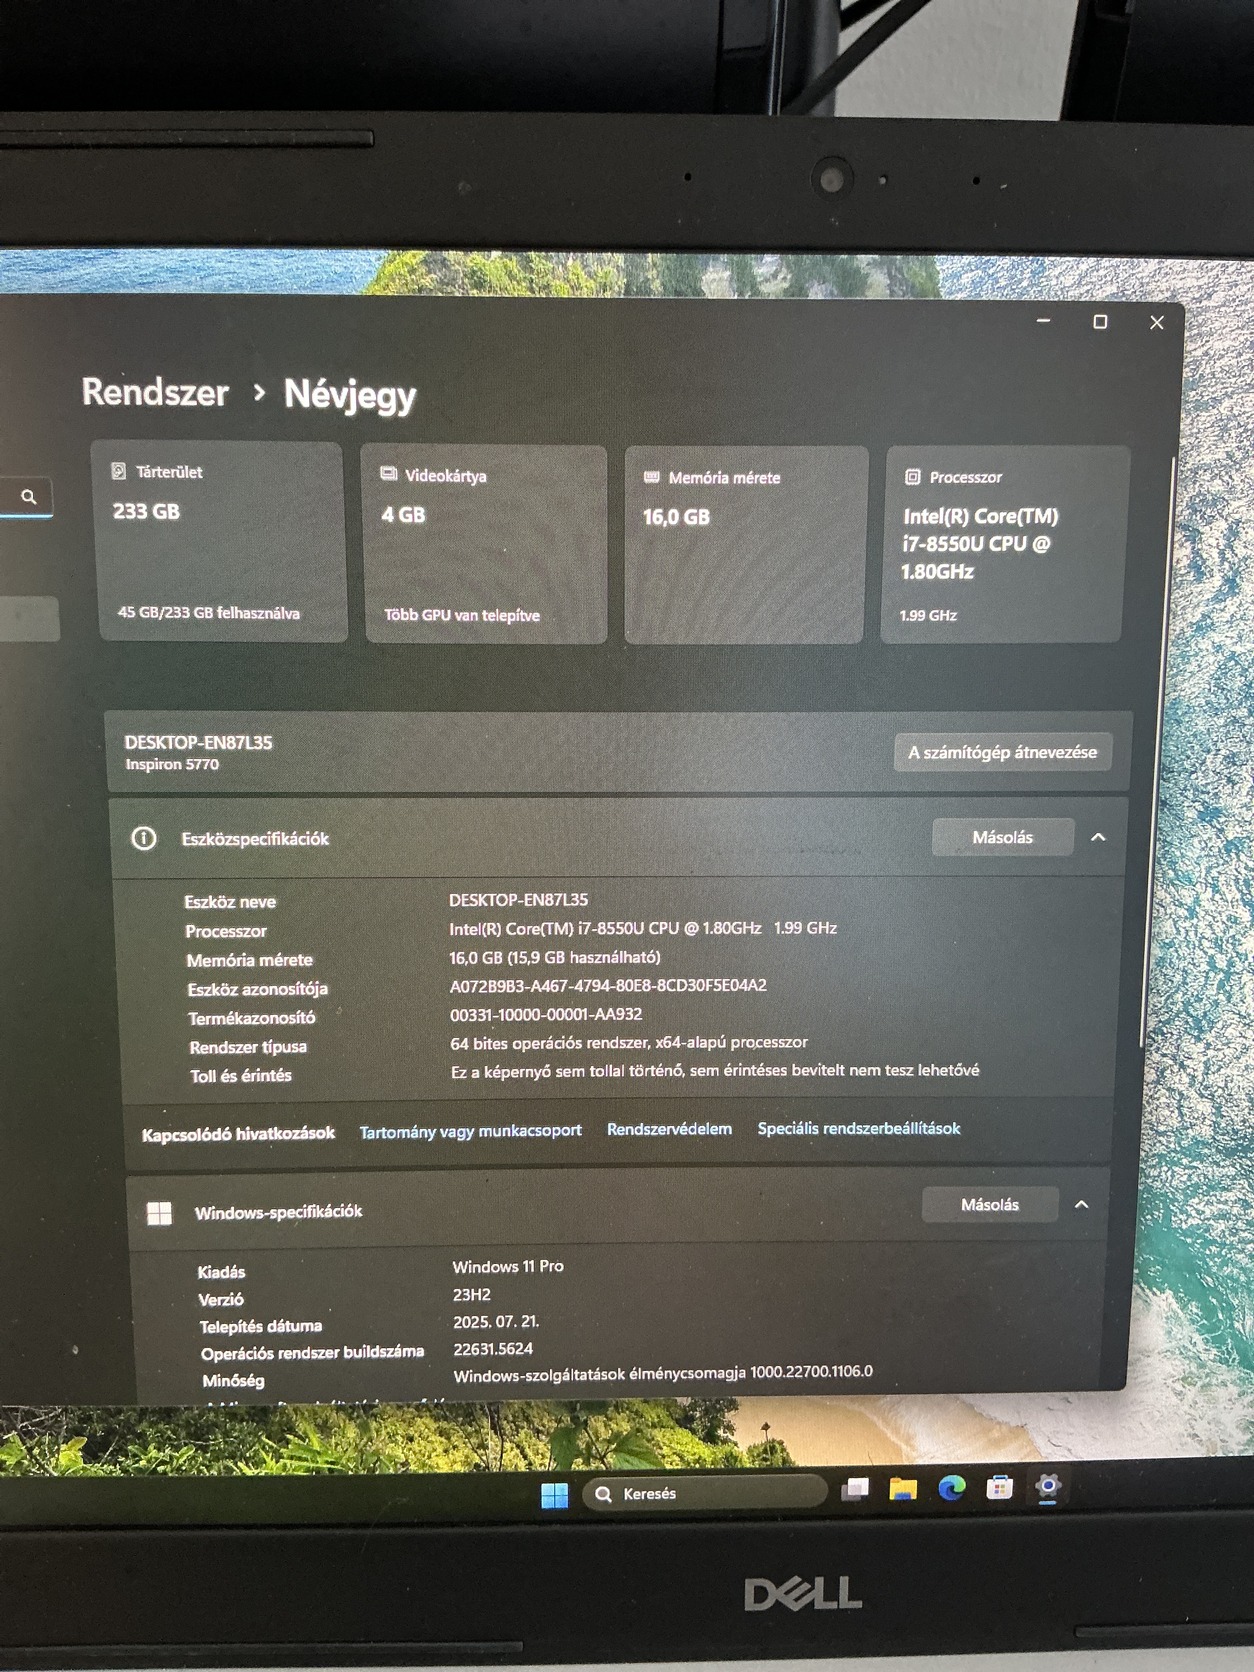The width and height of the screenshot is (1254, 1672).
Task: Copy device specs with Másolás button
Action: (x=1002, y=837)
